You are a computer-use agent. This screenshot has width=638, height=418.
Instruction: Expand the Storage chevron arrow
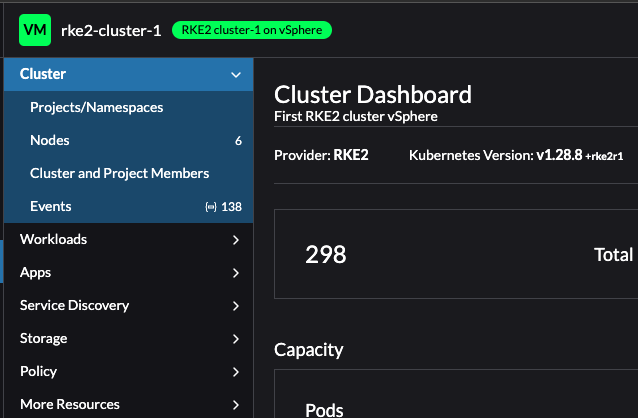[x=236, y=339]
